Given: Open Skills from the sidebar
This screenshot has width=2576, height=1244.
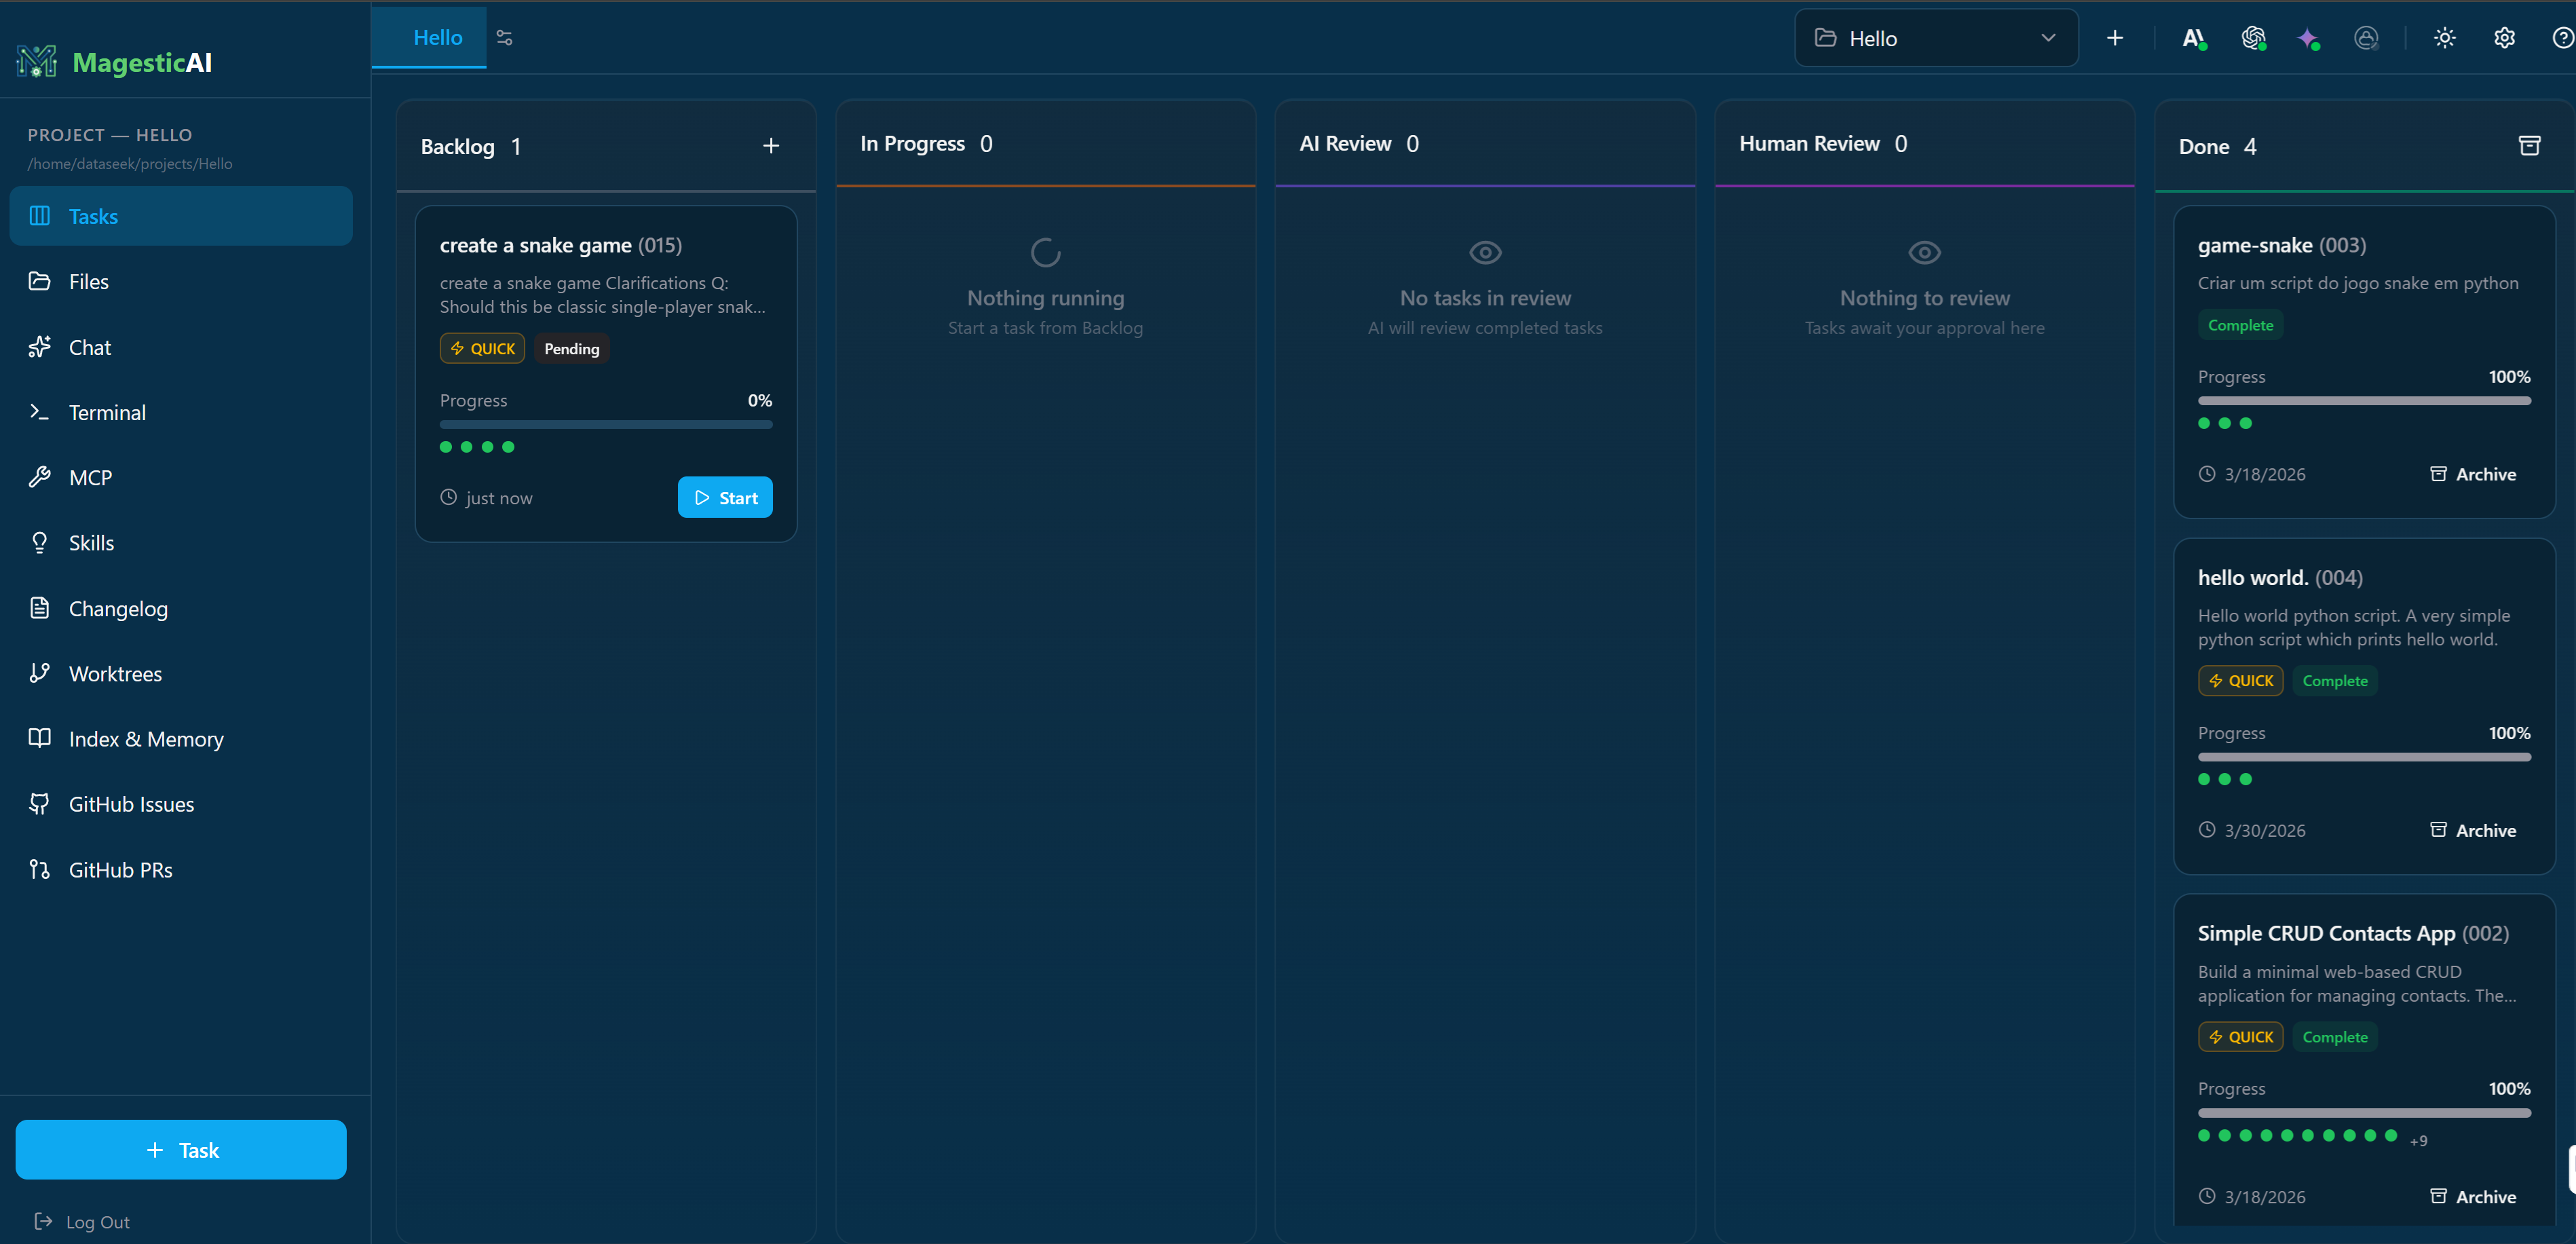Looking at the screenshot, I should coord(181,543).
